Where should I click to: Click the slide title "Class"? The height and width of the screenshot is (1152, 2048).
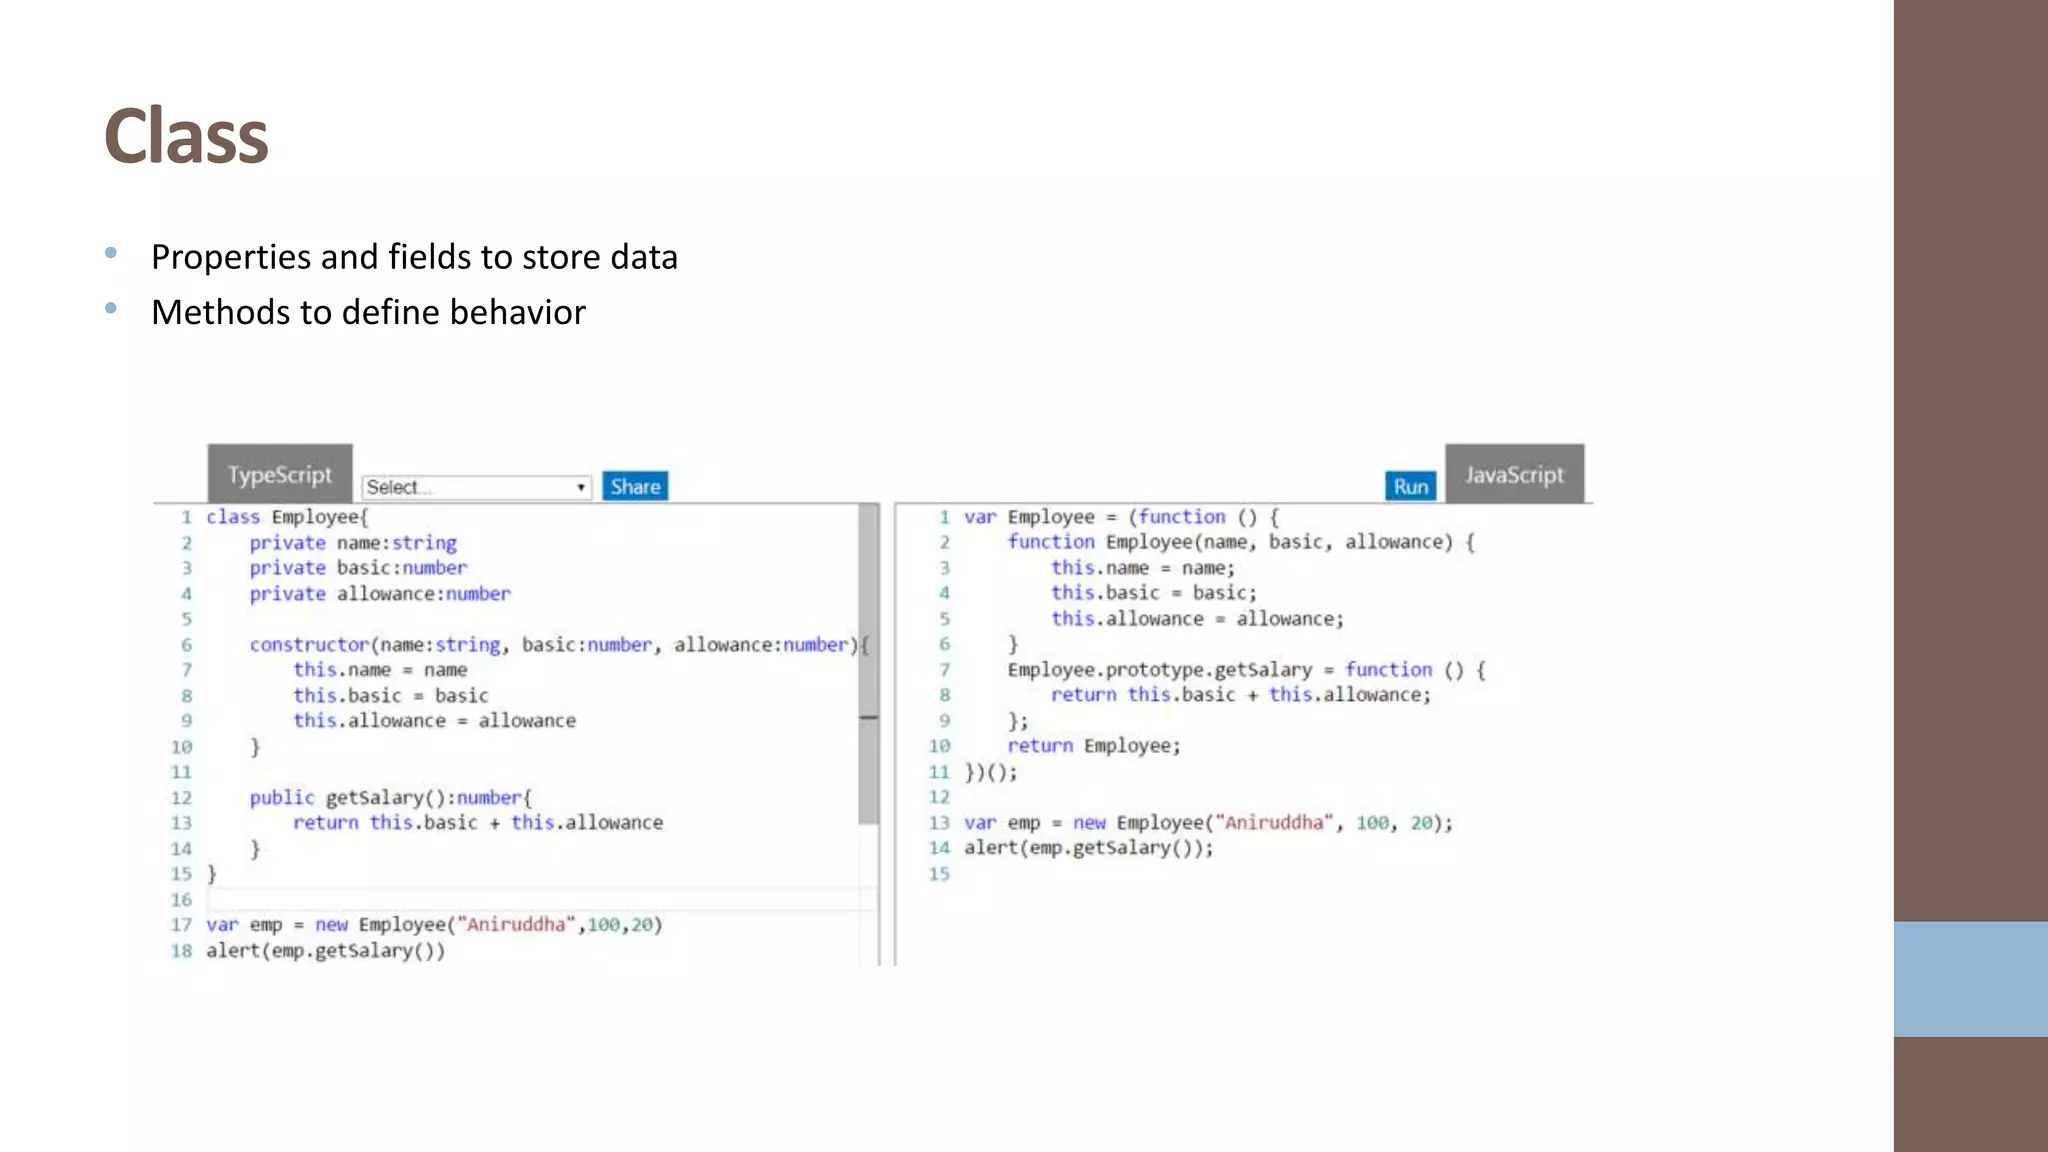tap(187, 136)
